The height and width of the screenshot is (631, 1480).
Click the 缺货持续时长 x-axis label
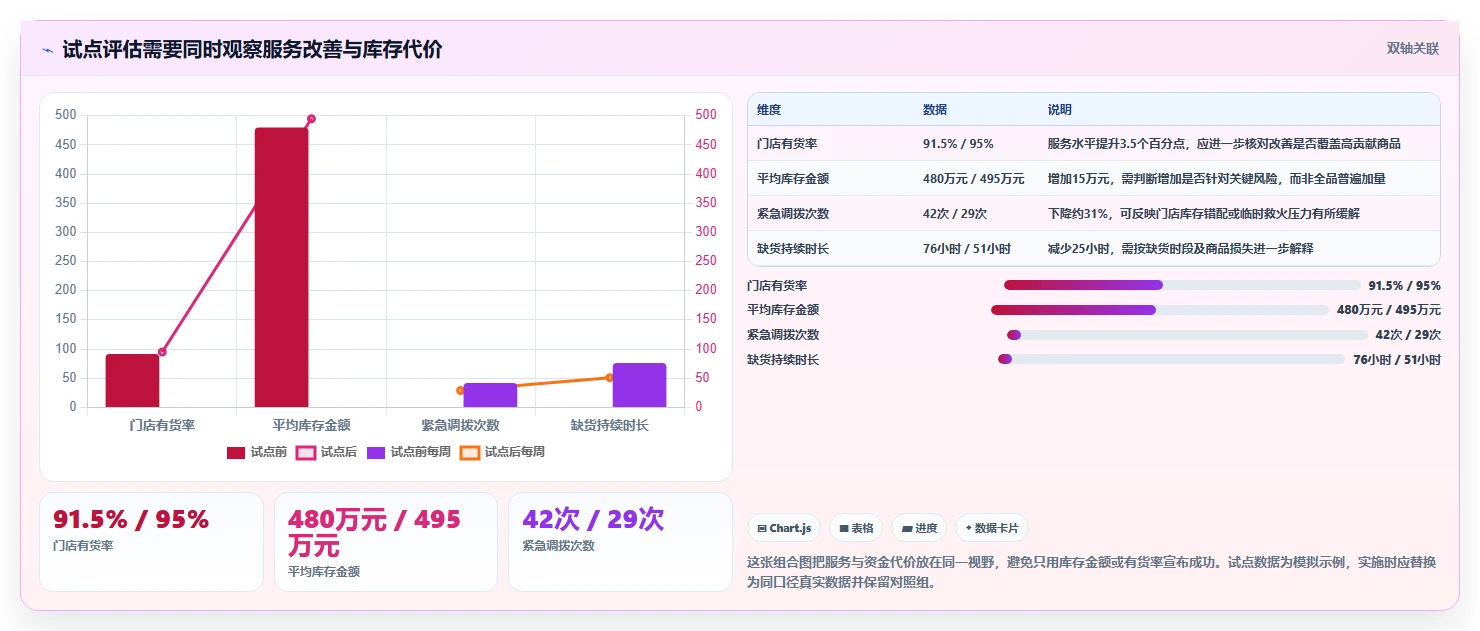point(610,425)
